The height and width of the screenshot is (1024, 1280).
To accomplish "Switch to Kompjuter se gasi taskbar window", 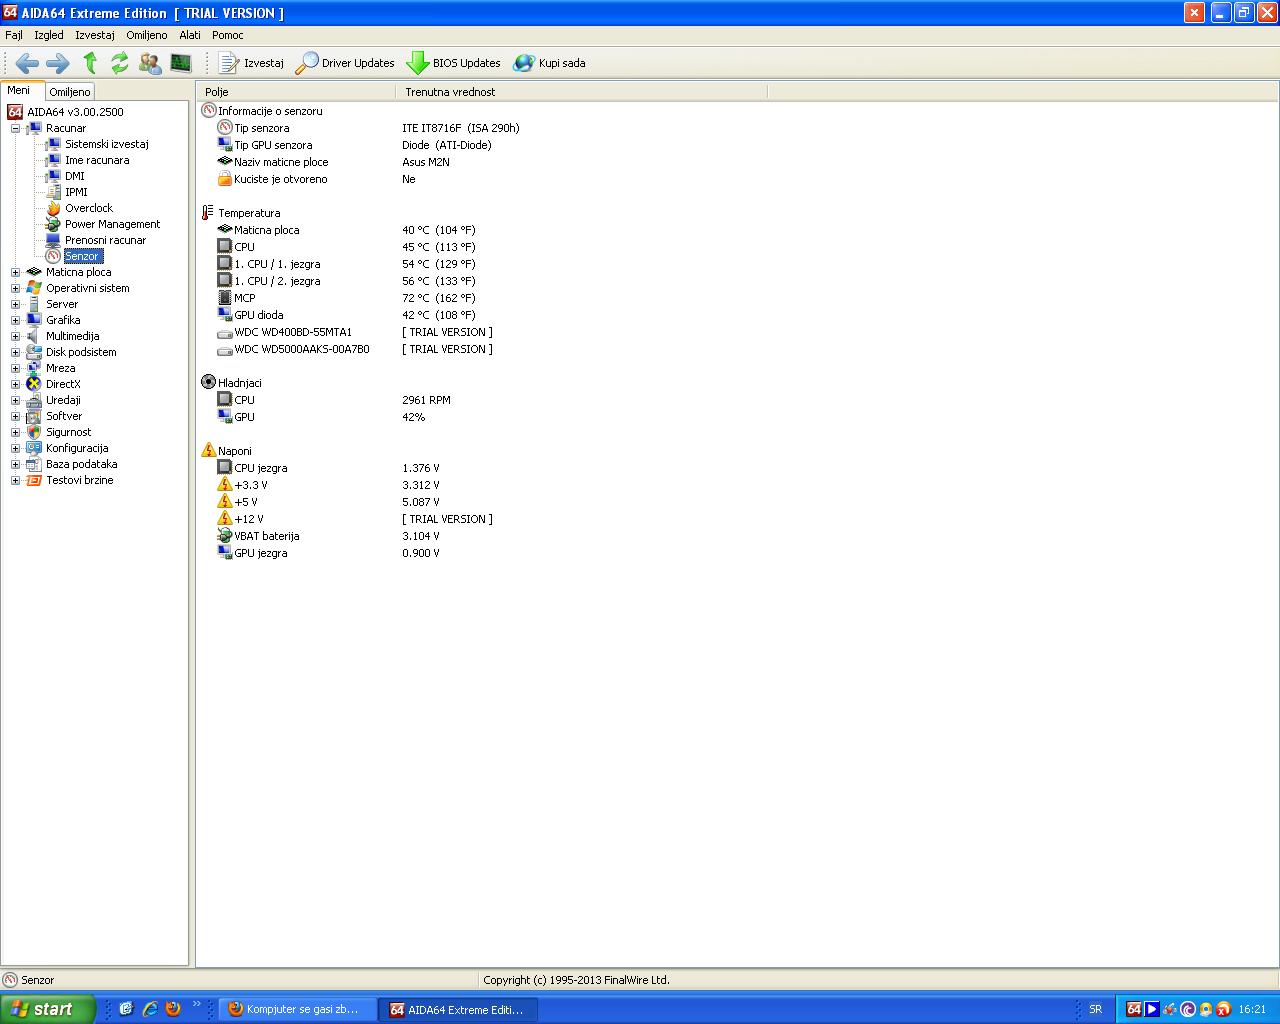I will (x=298, y=1010).
